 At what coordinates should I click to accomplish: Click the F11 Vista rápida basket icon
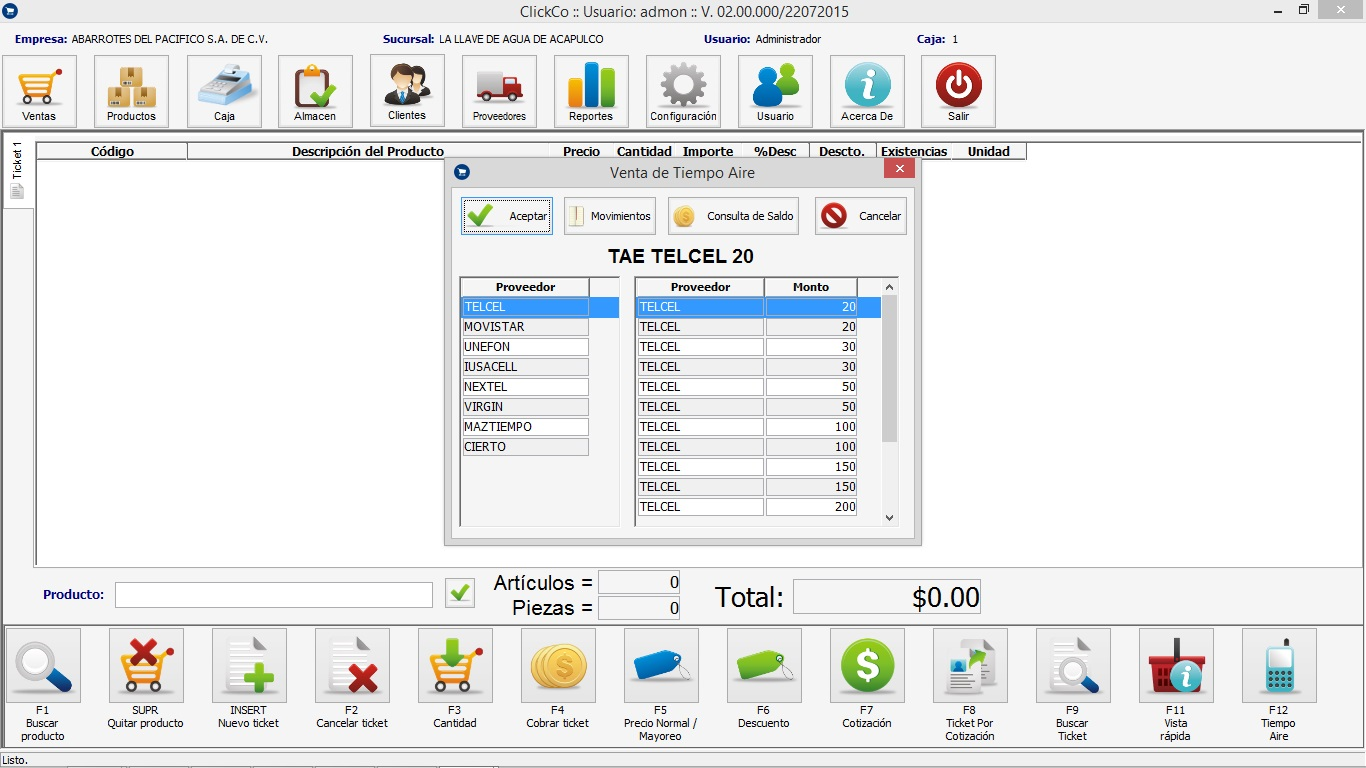pos(1176,665)
